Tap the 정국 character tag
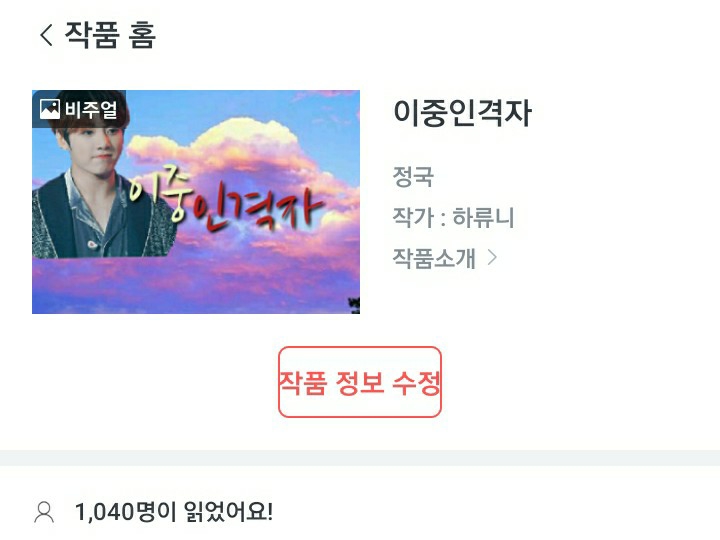Image resolution: width=720 pixels, height=540 pixels. pyautogui.click(x=413, y=177)
